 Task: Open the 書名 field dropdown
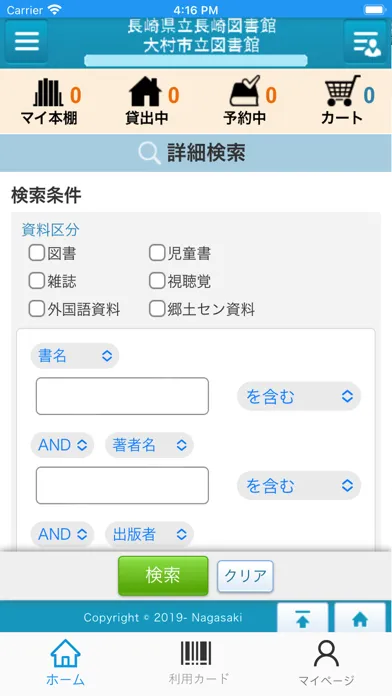(75, 356)
